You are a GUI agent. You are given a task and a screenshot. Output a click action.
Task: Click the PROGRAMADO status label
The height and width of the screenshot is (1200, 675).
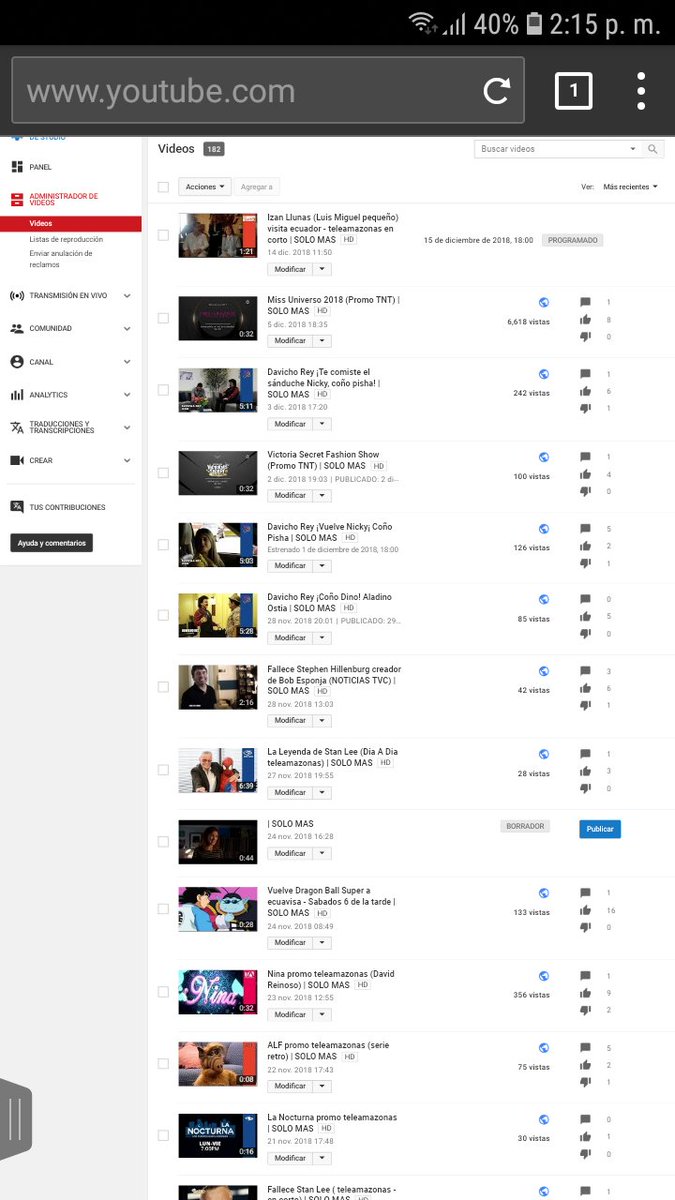click(x=573, y=240)
